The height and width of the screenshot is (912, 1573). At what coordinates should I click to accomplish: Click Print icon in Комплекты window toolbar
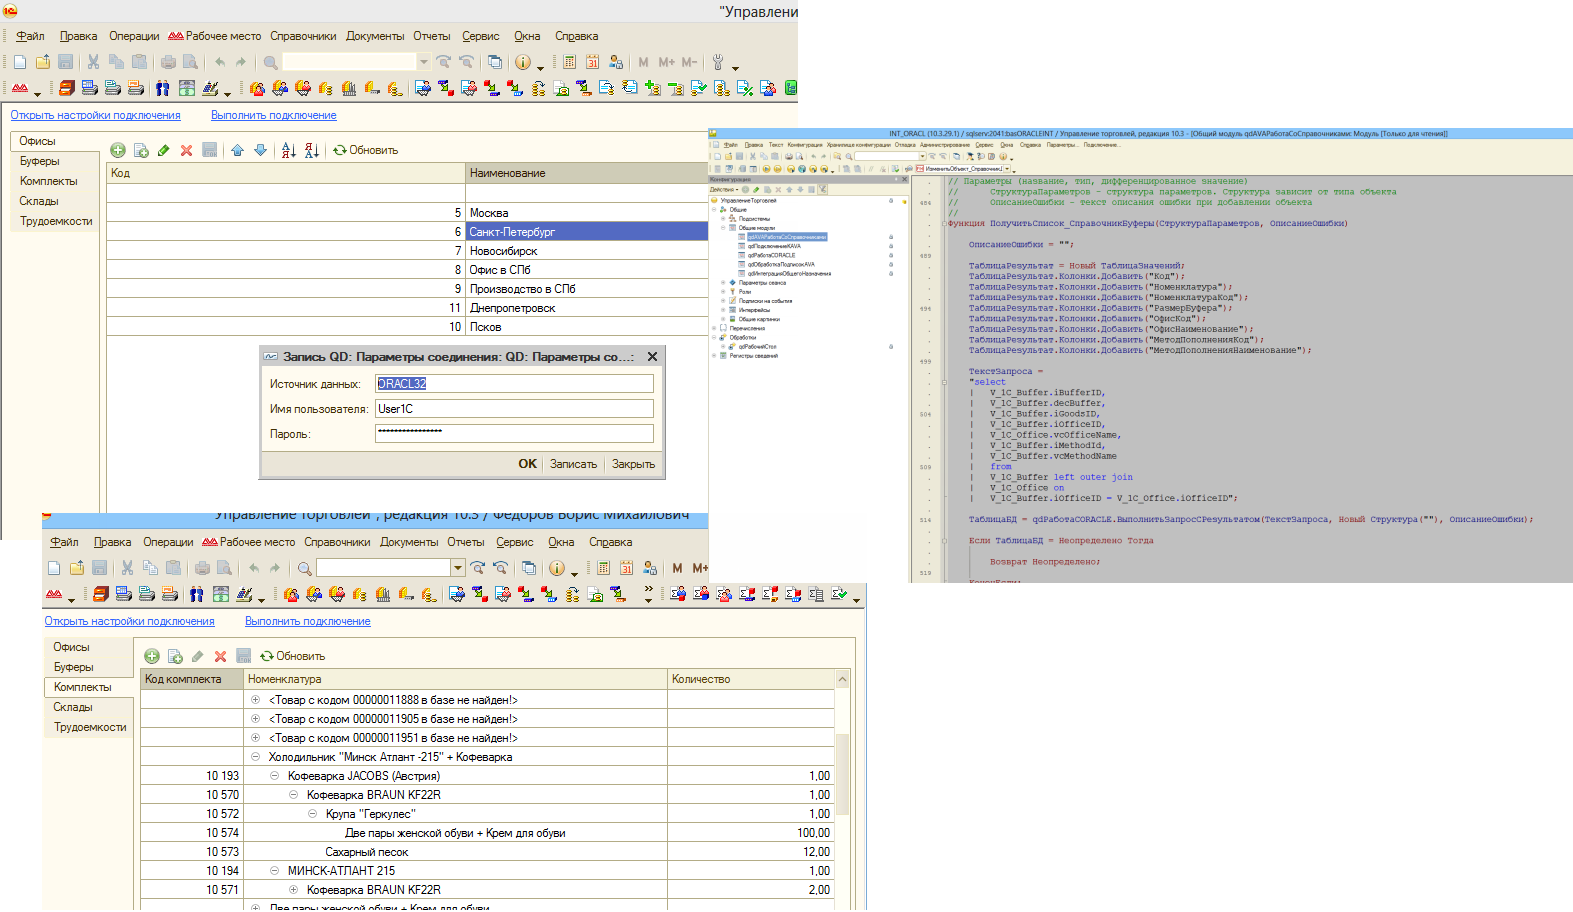[x=202, y=568]
